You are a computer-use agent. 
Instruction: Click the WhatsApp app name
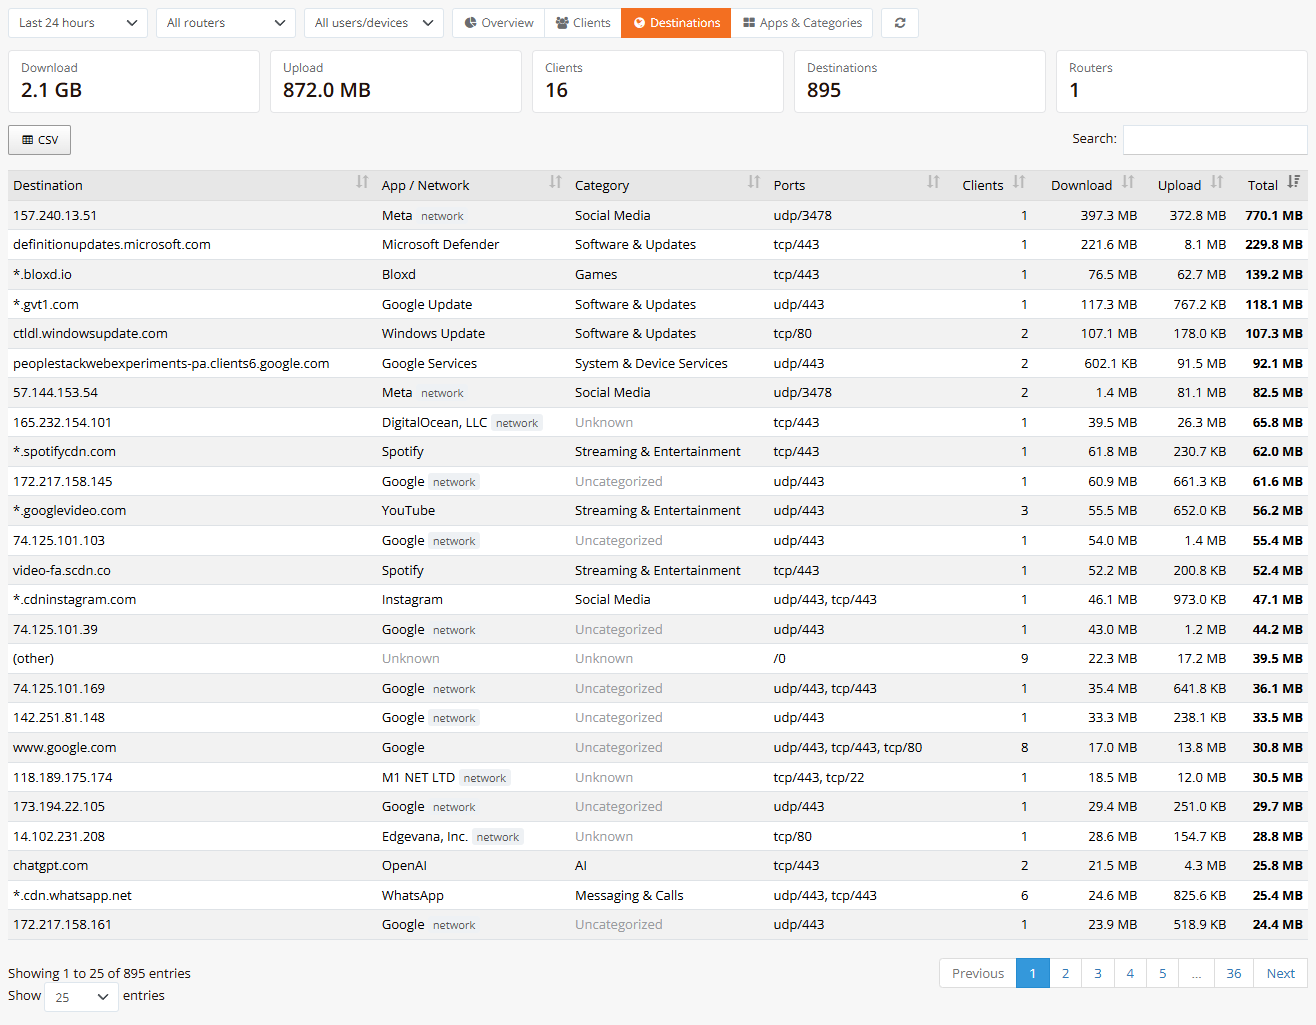413,895
